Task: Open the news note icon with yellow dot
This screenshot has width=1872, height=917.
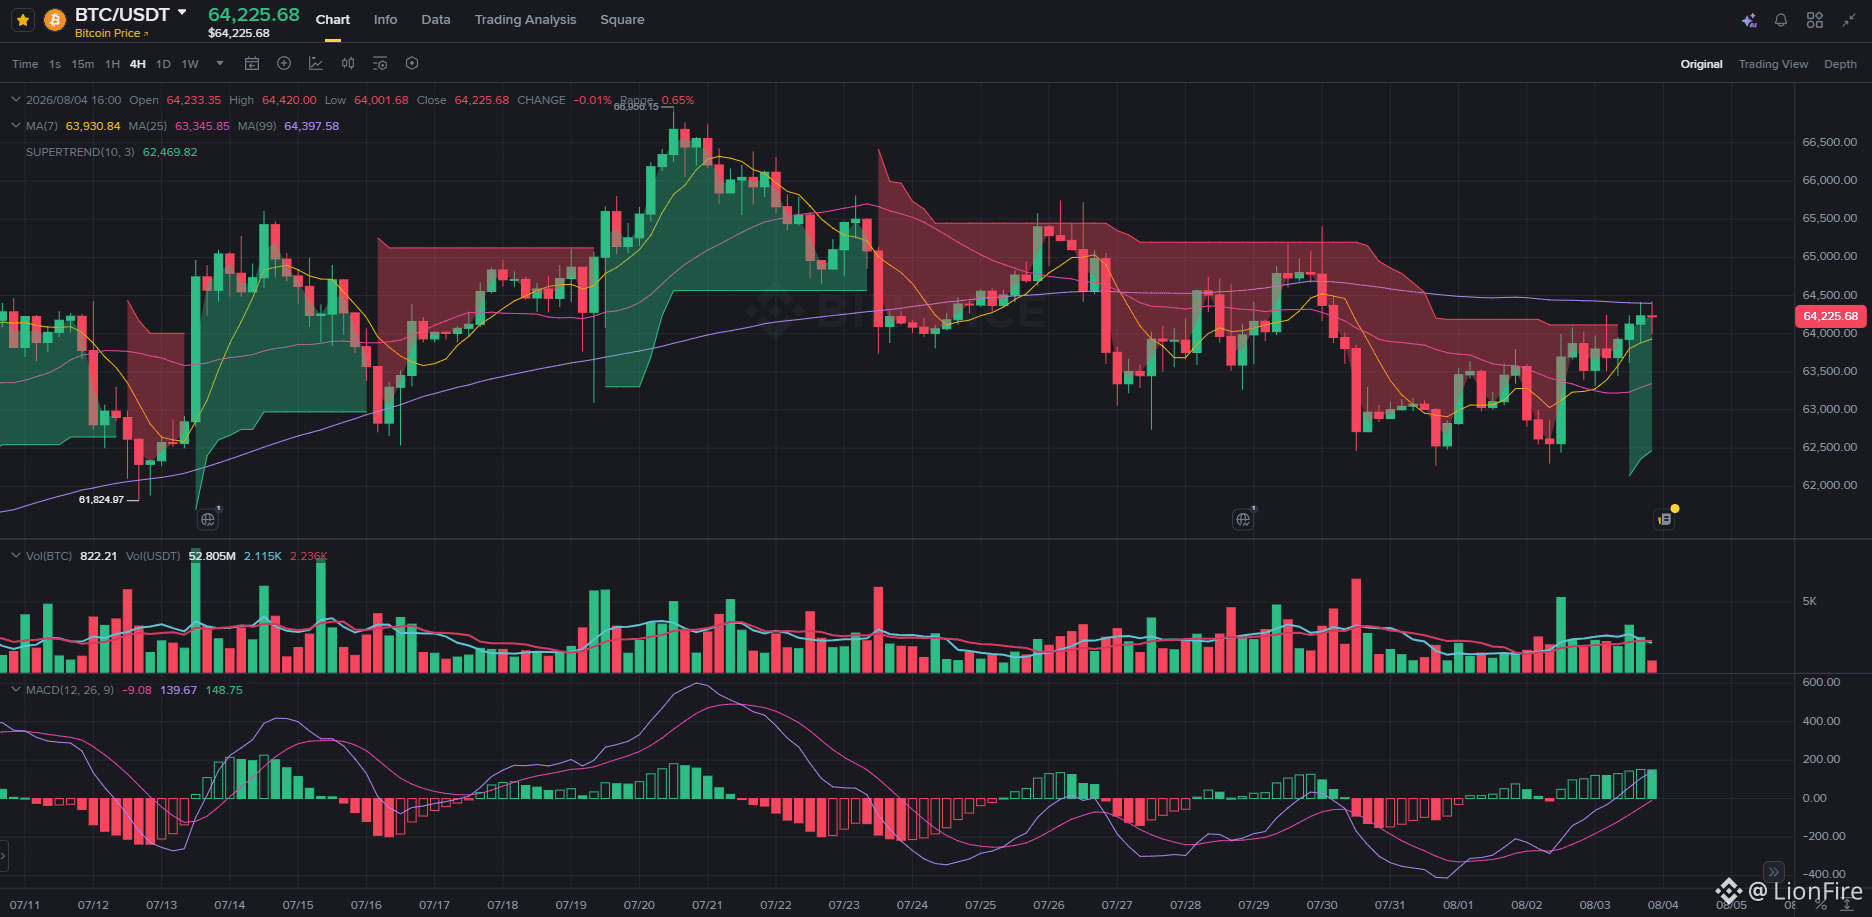Action: [1664, 519]
